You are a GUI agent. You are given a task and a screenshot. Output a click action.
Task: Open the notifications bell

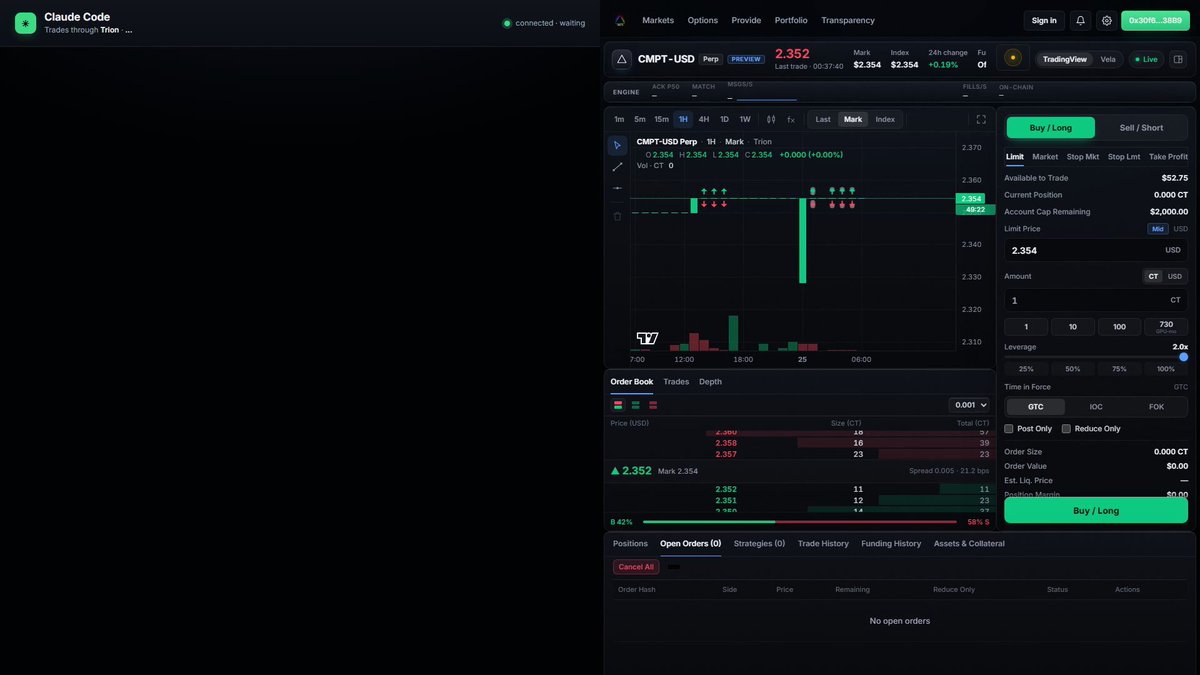[1080, 20]
